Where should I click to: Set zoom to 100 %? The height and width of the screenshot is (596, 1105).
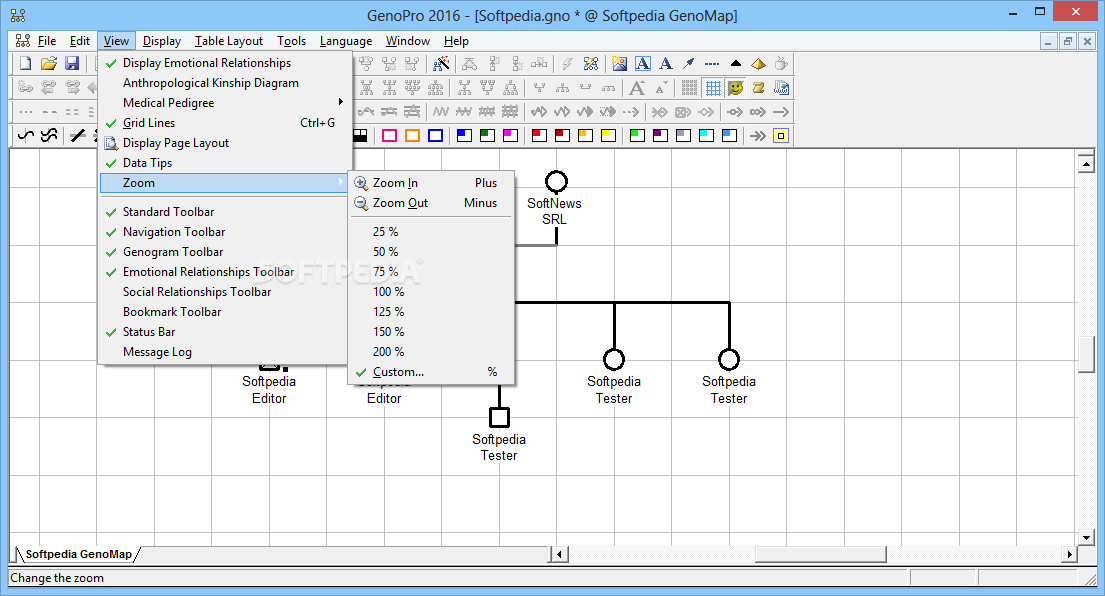click(x=431, y=292)
